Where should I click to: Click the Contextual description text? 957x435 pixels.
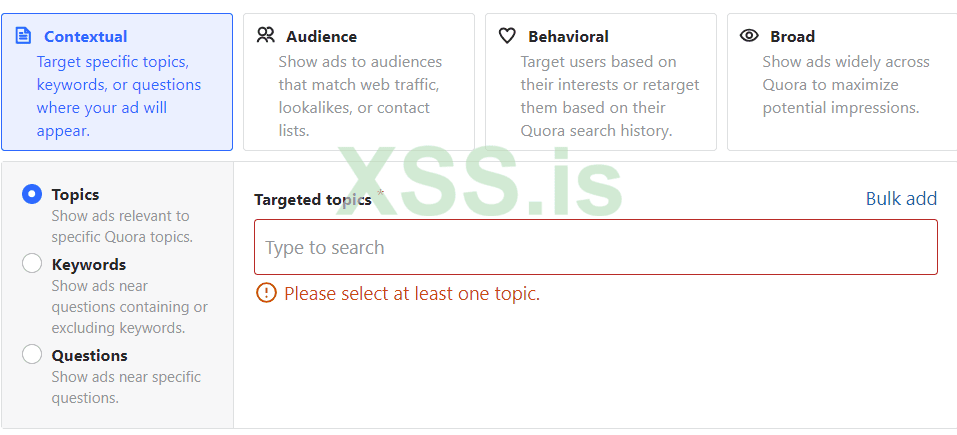click(118, 96)
